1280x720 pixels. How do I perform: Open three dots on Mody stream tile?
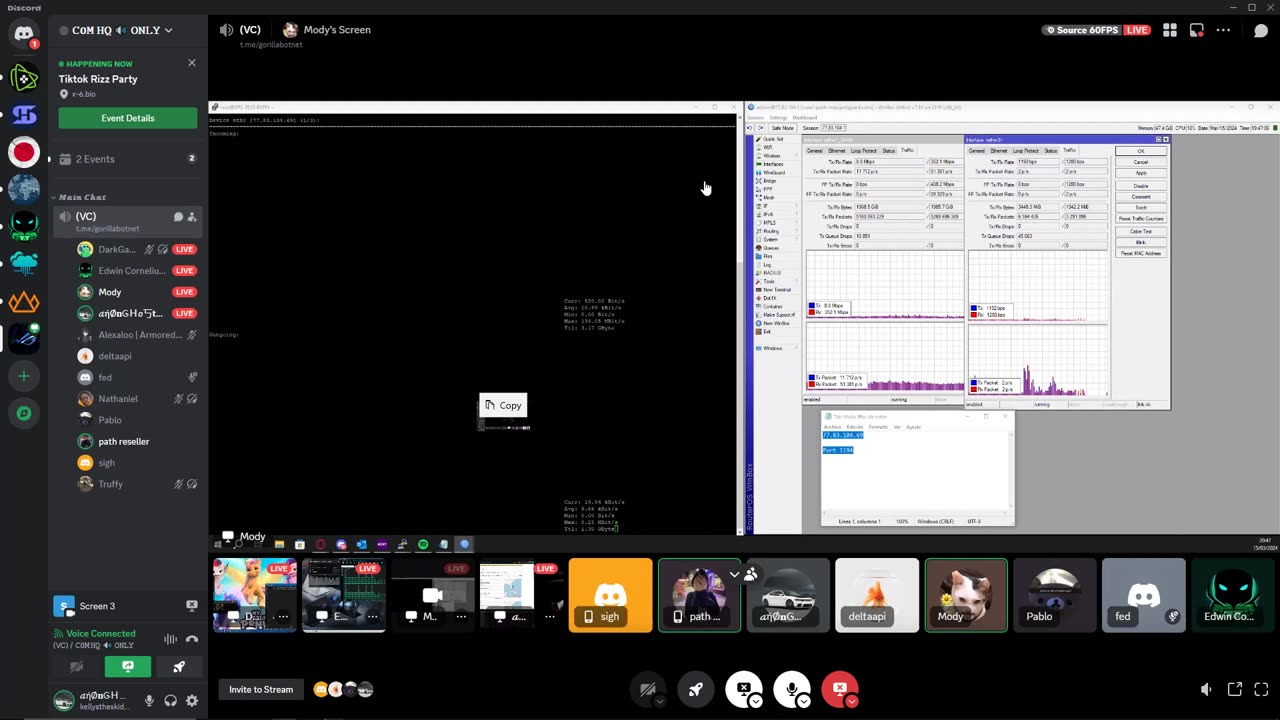pyautogui.click(x=461, y=617)
